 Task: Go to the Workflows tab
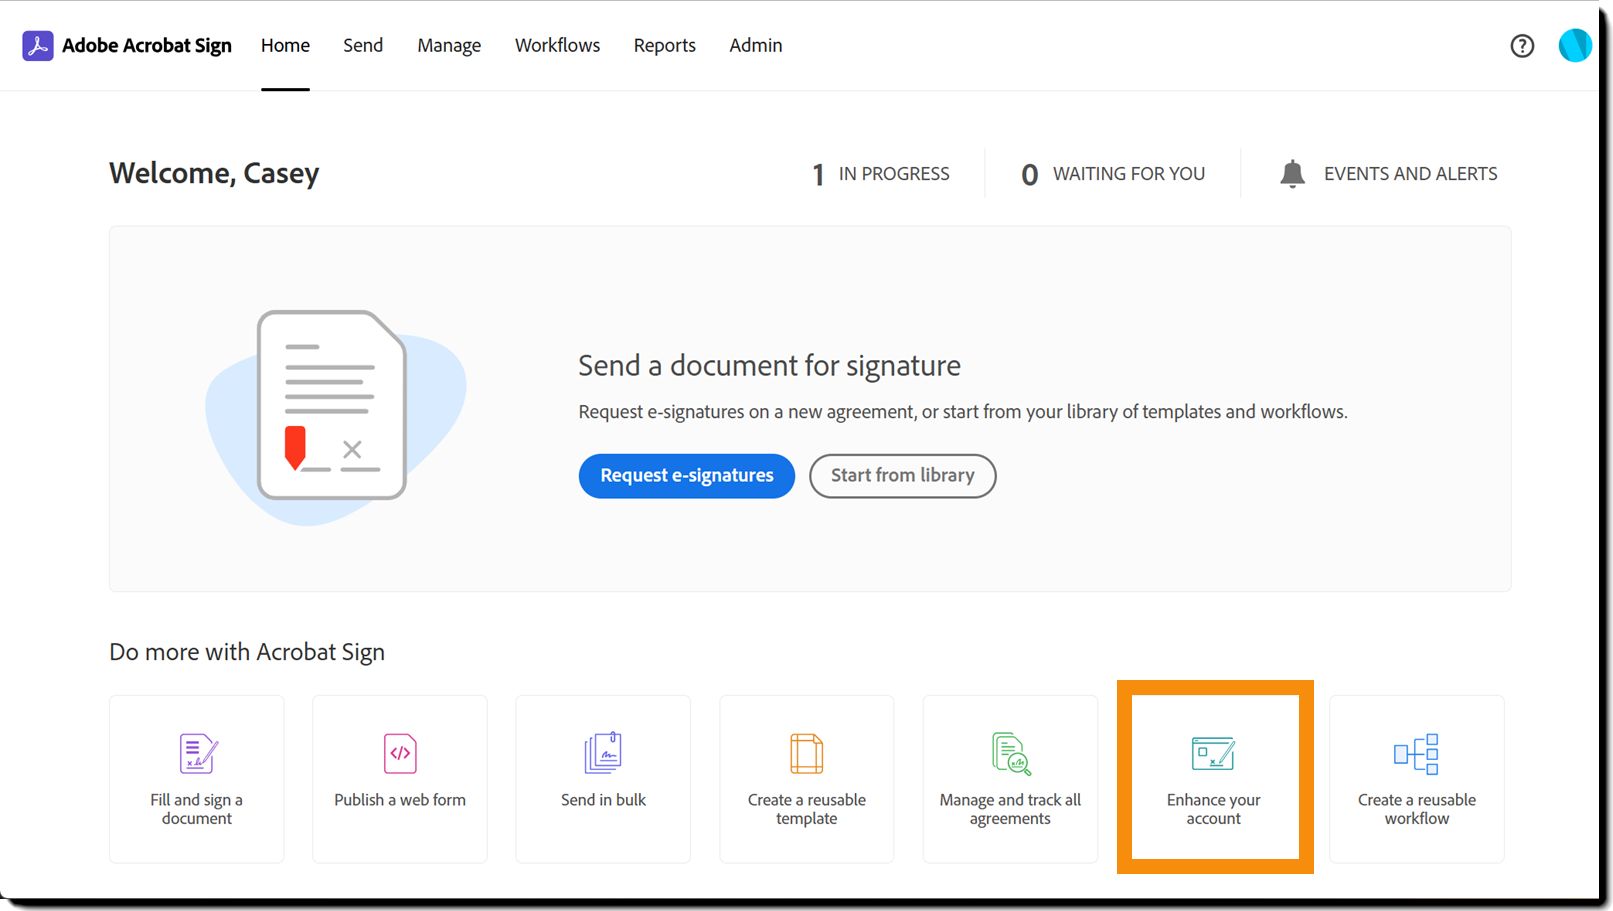(557, 46)
